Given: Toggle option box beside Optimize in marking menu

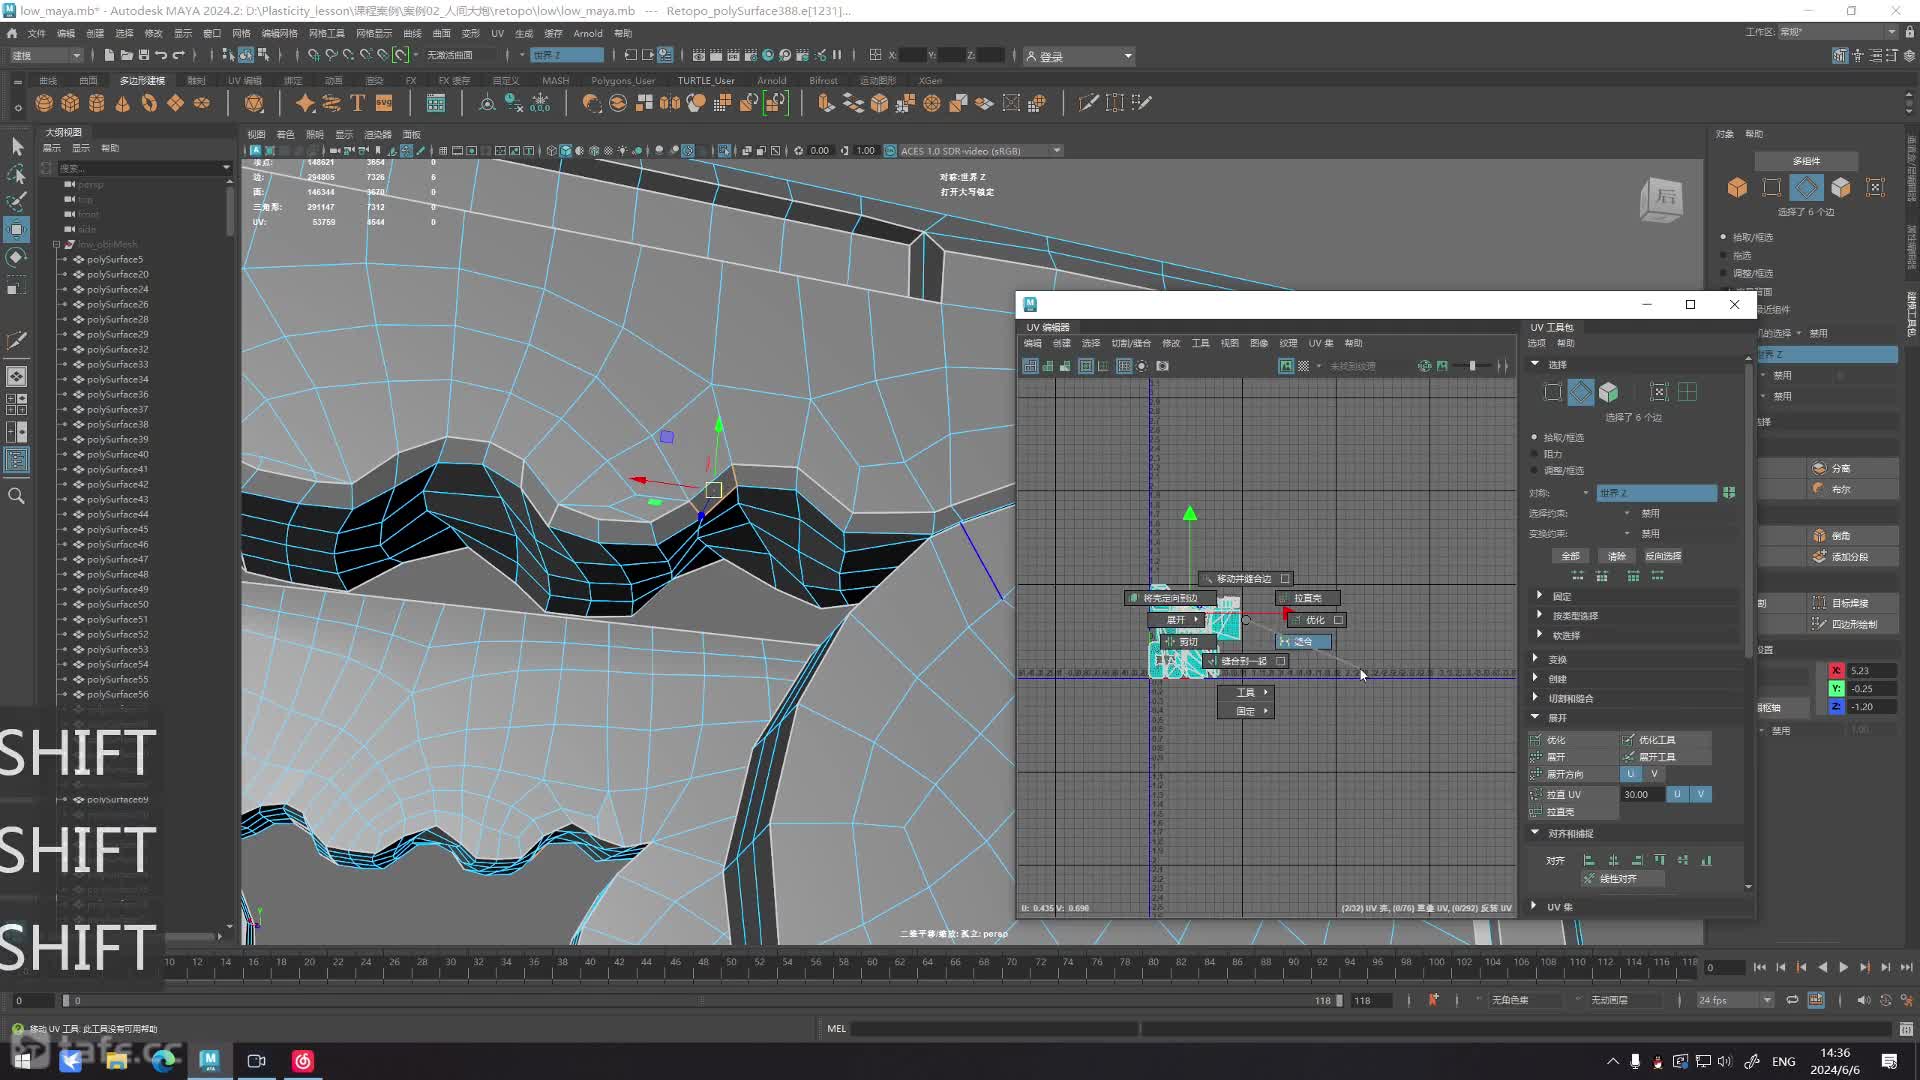Looking at the screenshot, I should tap(1338, 620).
